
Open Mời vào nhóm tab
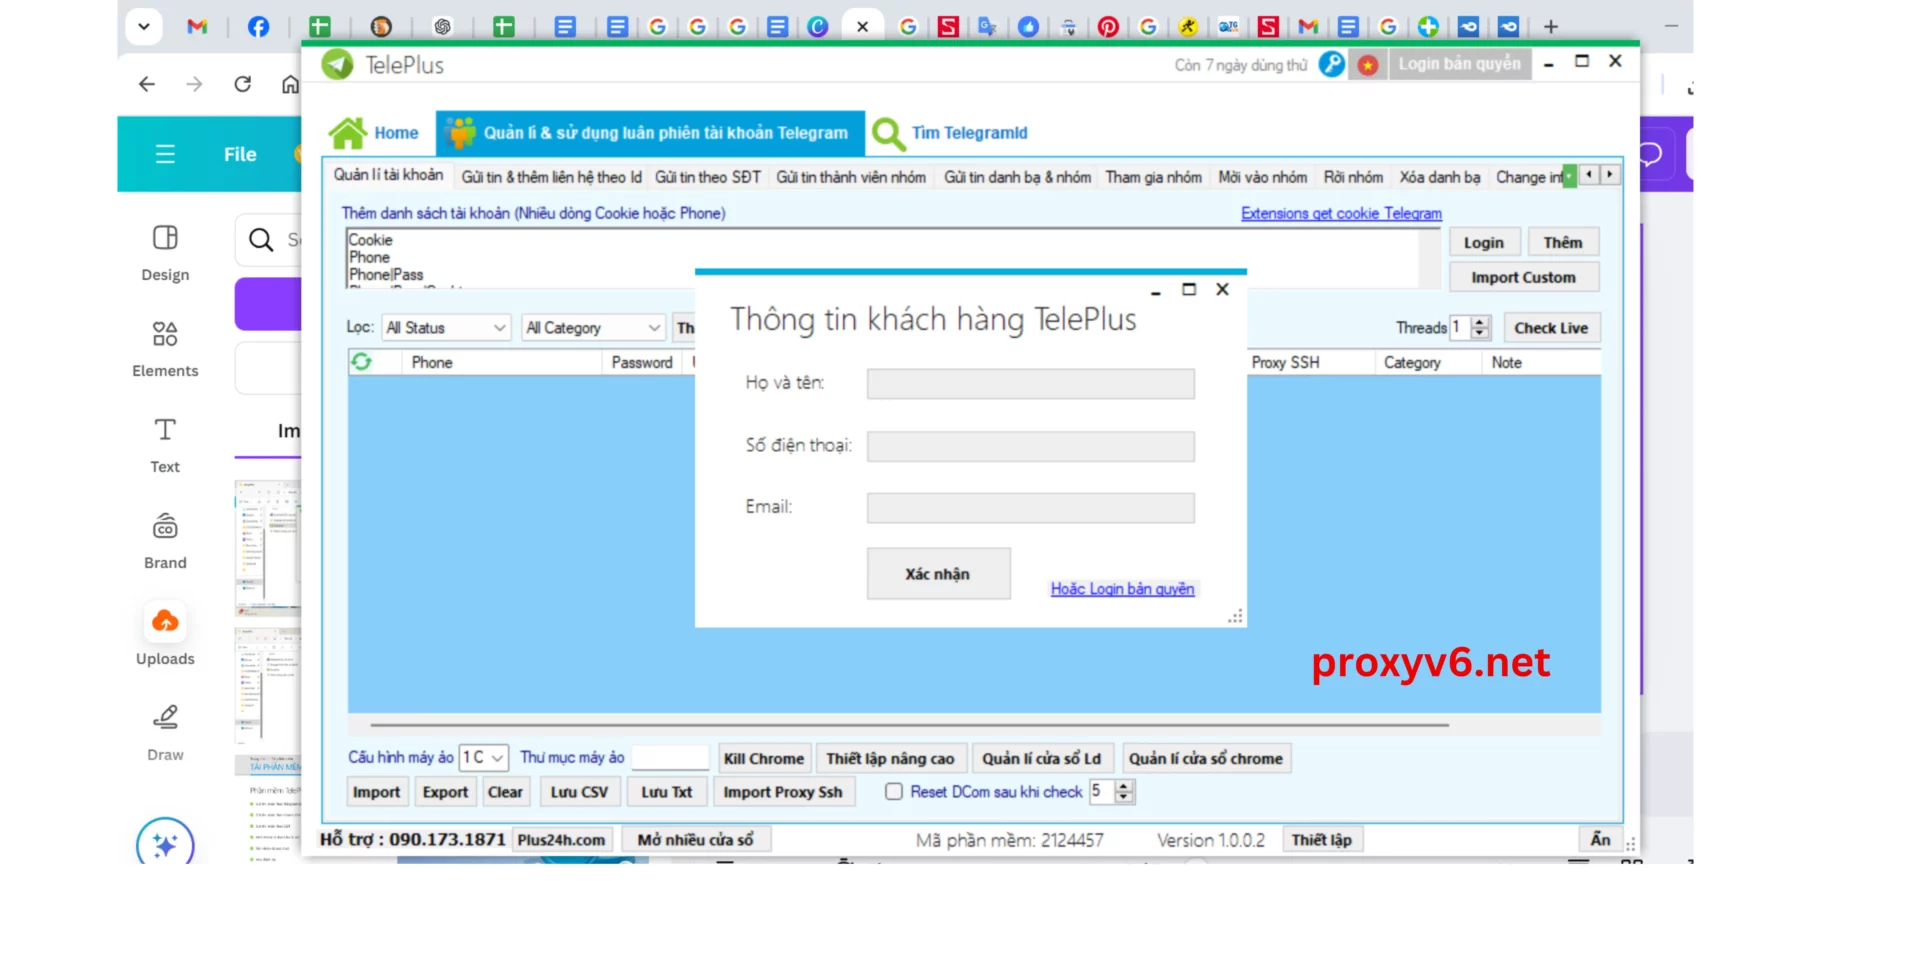click(1263, 177)
